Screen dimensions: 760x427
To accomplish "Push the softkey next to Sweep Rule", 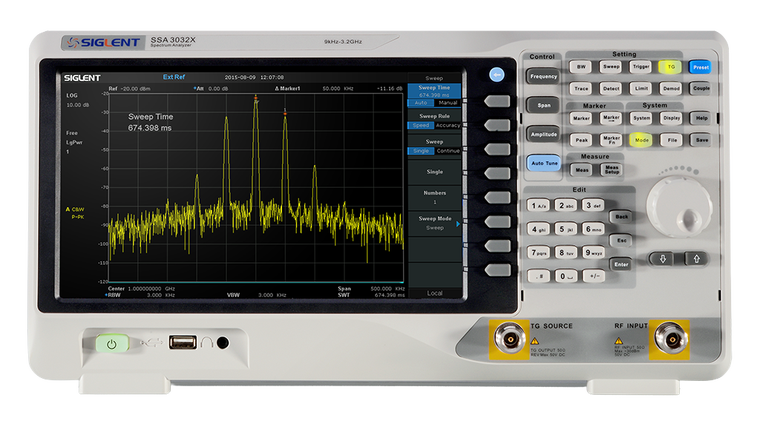I will pos(497,126).
